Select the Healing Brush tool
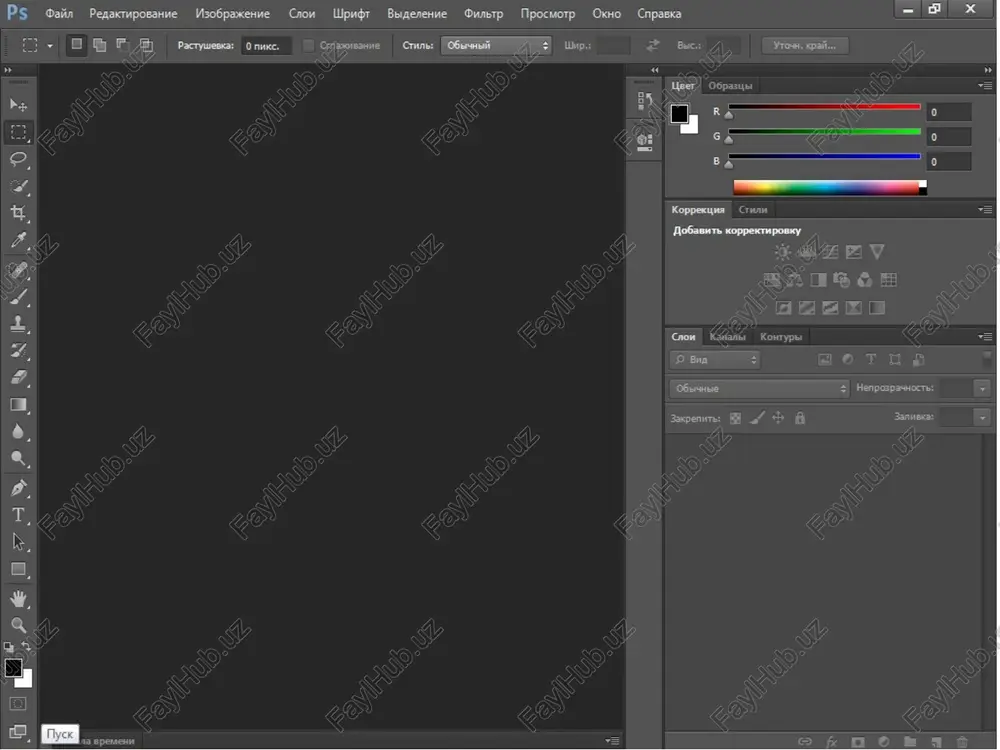Viewport: 1000px width, 750px height. click(x=18, y=270)
